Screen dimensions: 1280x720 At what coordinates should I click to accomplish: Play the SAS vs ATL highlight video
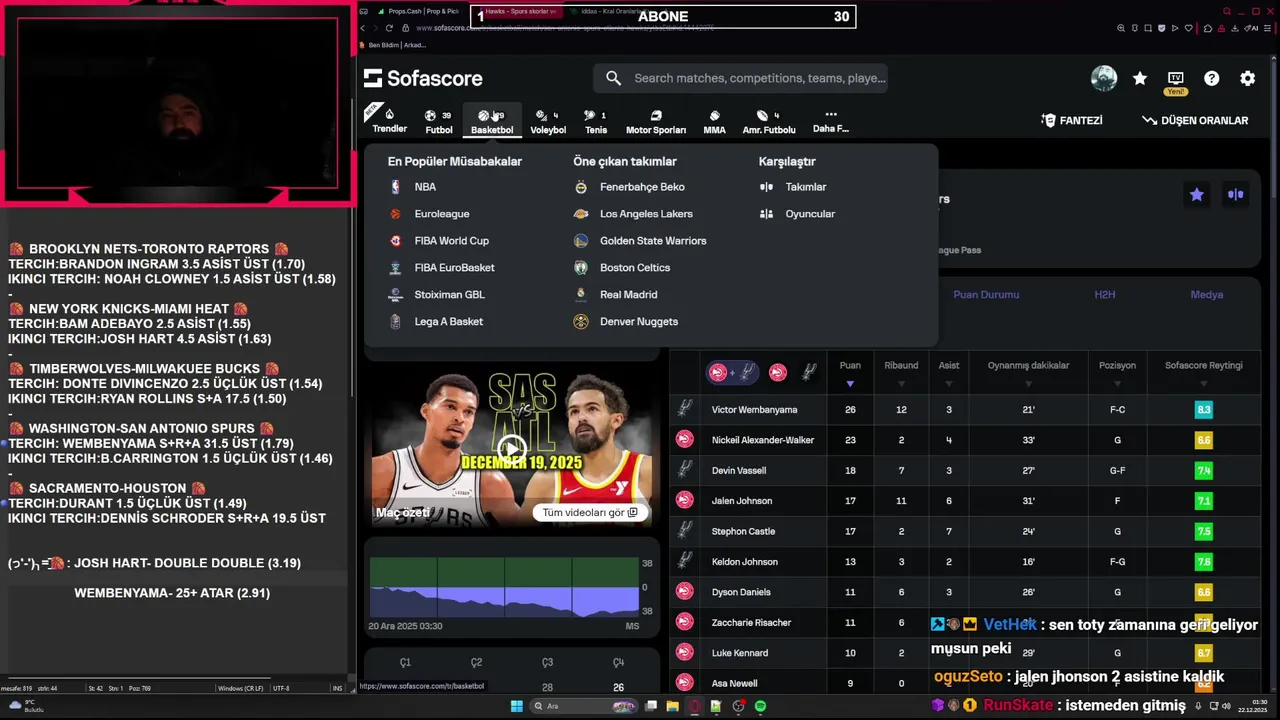tap(510, 449)
